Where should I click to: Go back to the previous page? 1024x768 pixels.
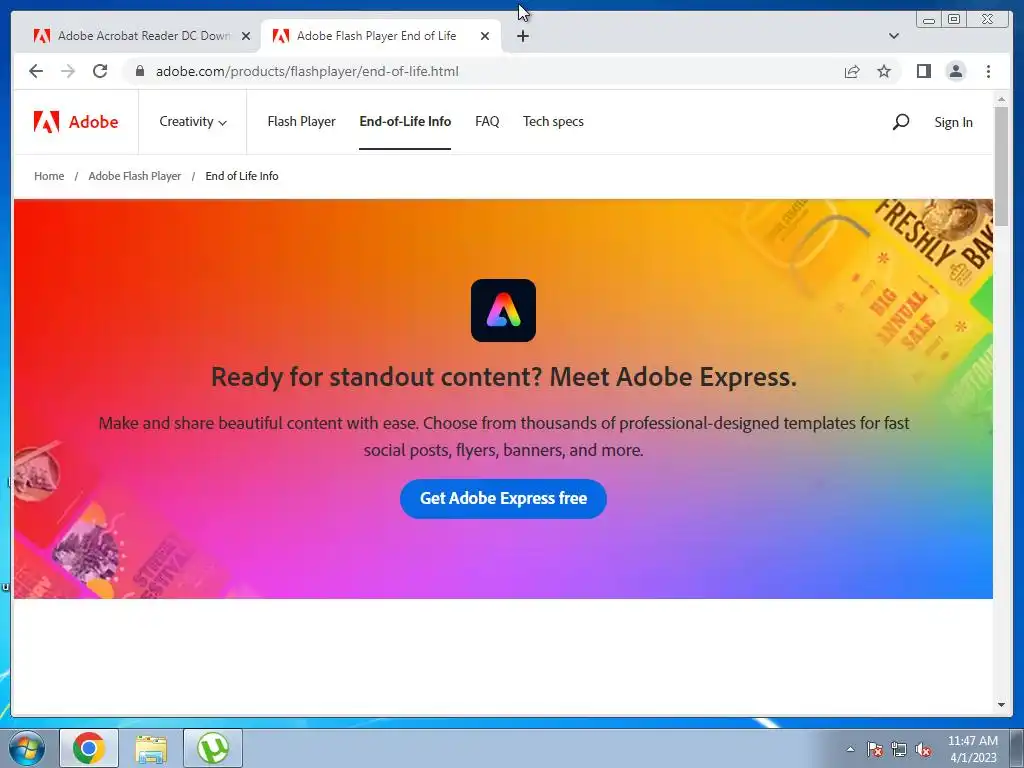coord(36,71)
